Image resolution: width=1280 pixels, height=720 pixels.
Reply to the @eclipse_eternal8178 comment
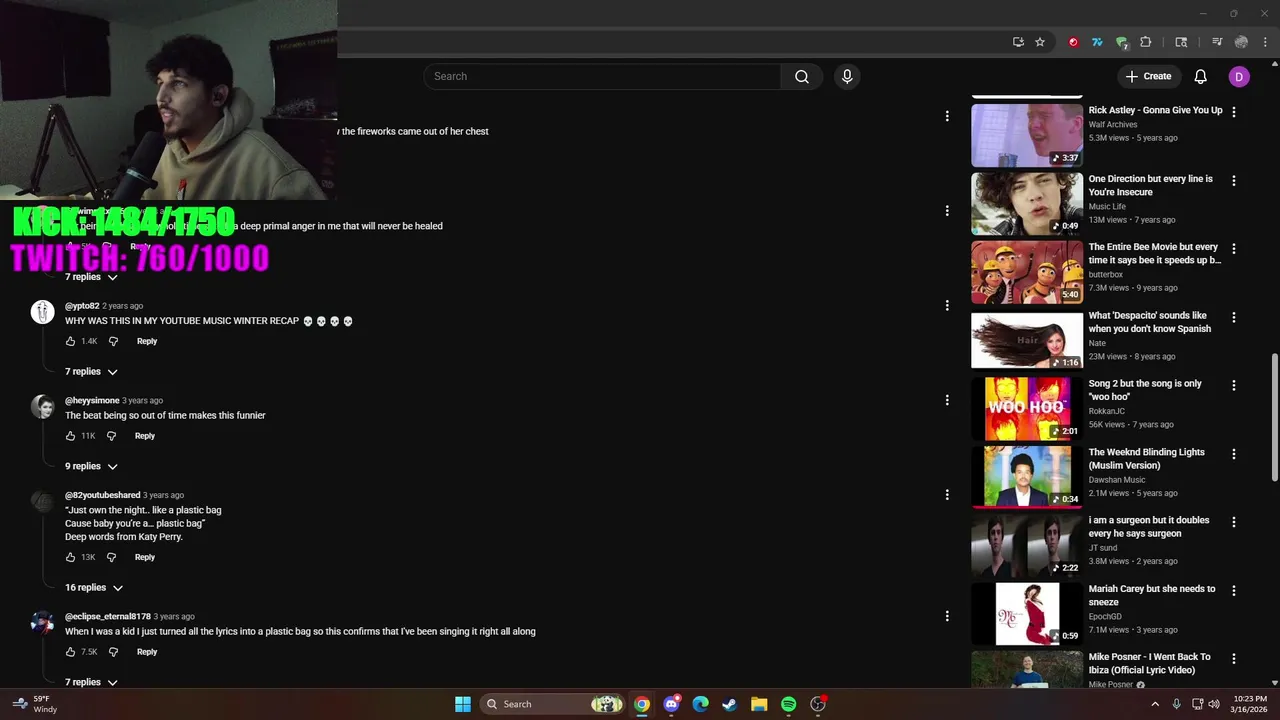(147, 652)
